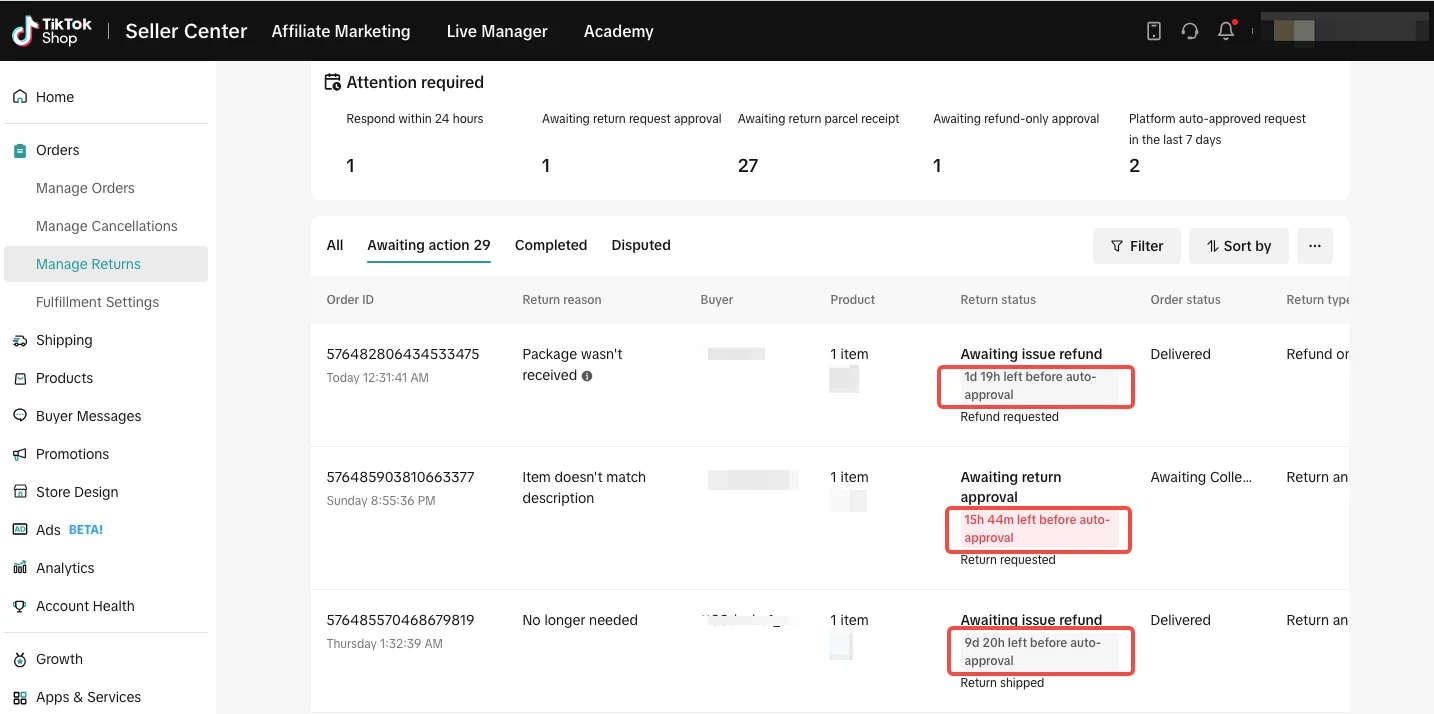Click the Home icon in sidebar
This screenshot has height=714, width=1434.
(x=20, y=97)
